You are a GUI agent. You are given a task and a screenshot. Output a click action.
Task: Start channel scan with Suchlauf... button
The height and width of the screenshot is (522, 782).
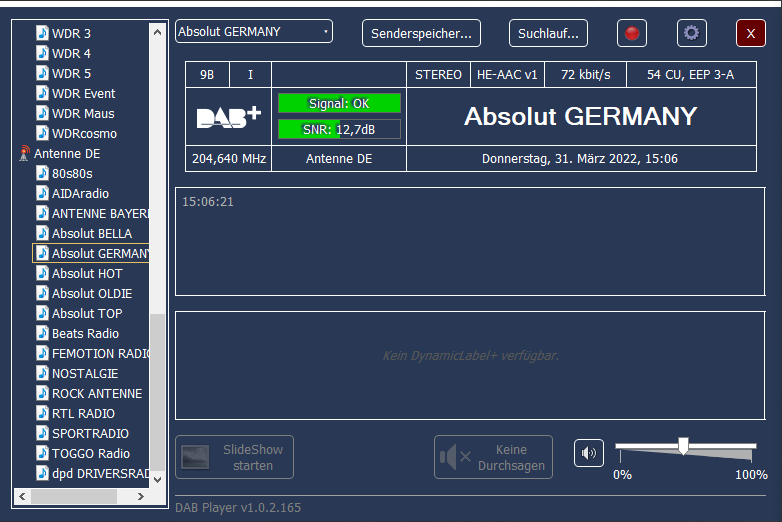[548, 33]
